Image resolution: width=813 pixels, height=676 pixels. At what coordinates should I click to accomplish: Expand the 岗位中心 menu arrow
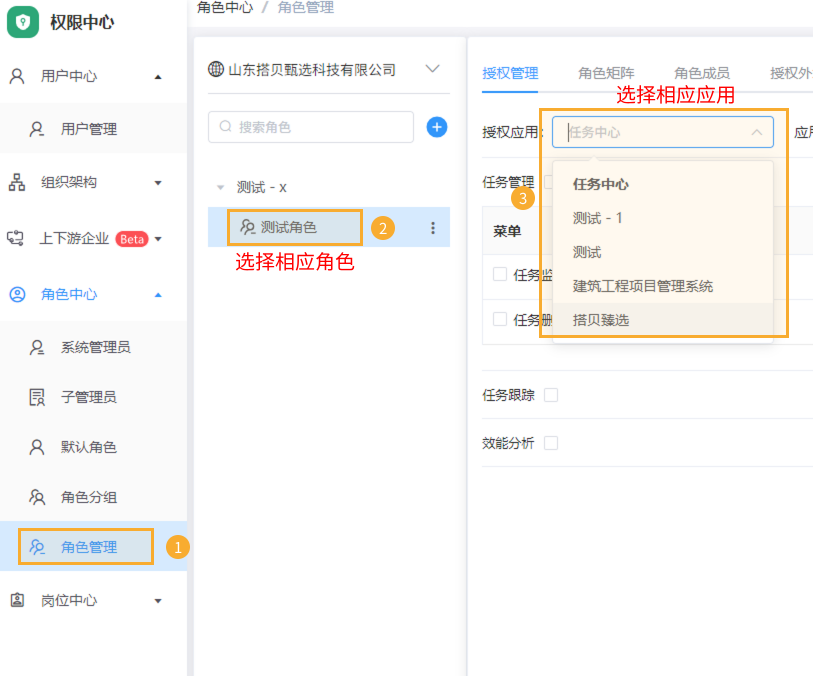tap(158, 601)
